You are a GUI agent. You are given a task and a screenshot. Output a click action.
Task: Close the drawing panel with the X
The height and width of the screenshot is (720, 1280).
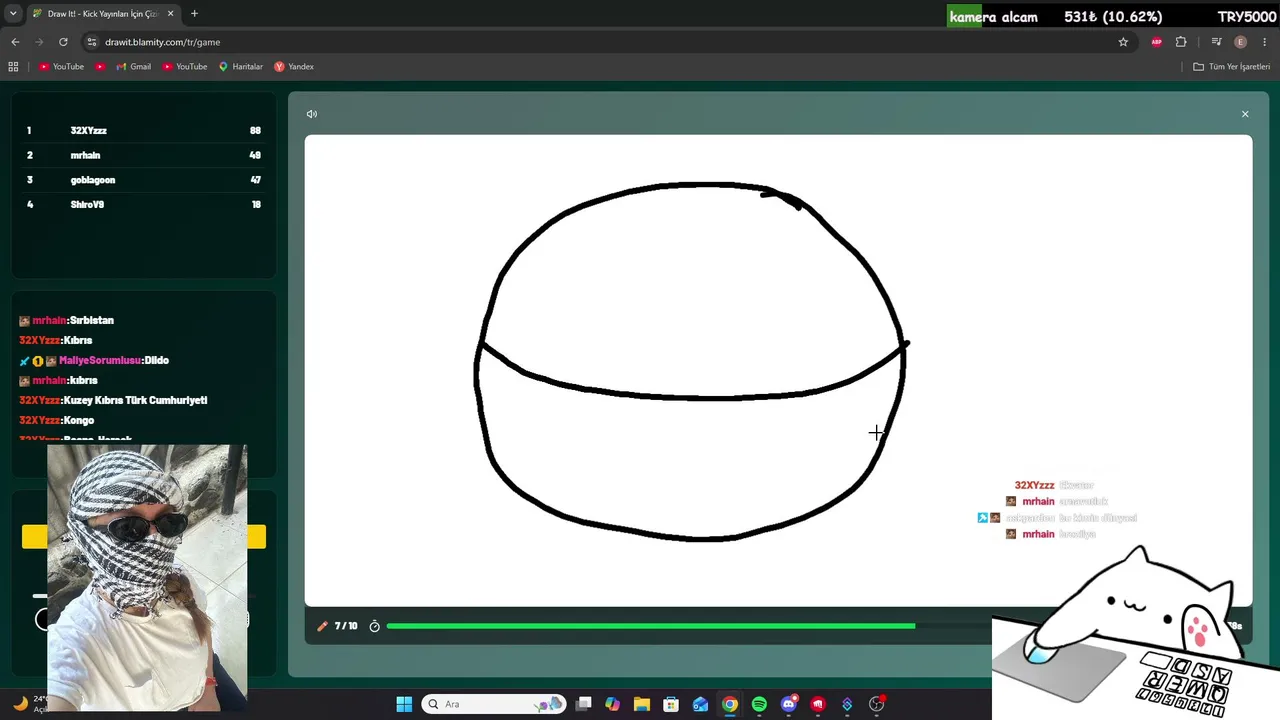point(1245,114)
